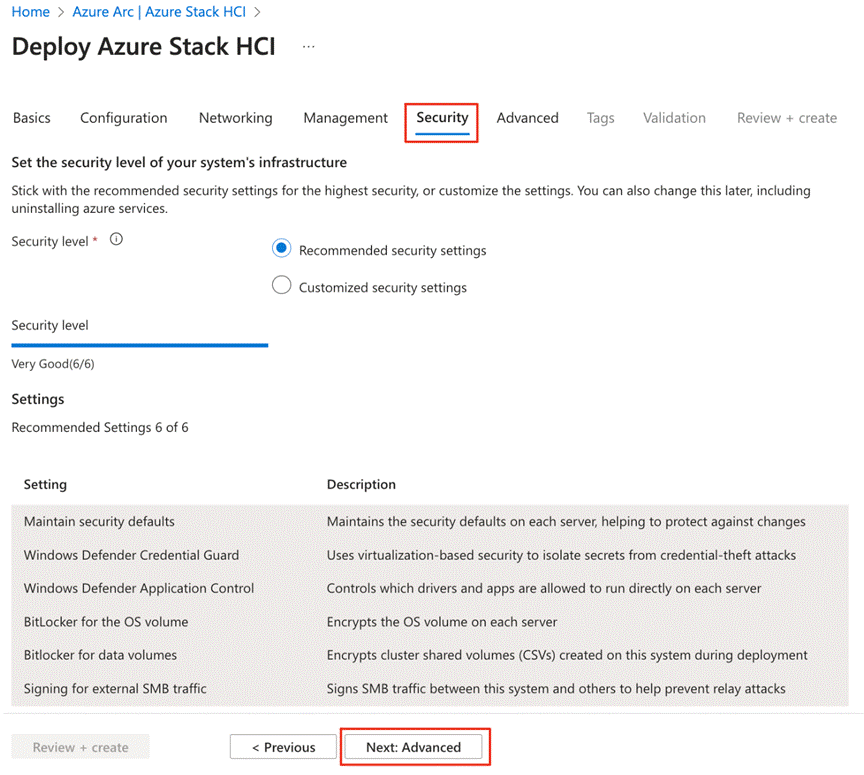Click the Security level info icon

[116, 240]
